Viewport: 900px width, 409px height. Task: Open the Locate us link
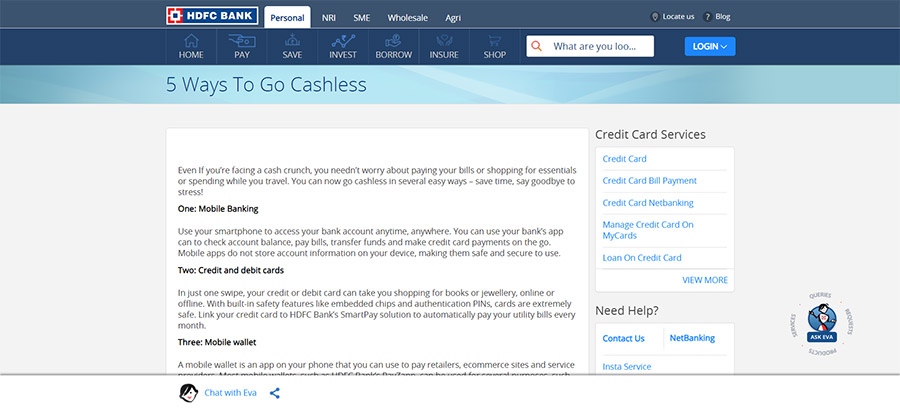tap(678, 17)
